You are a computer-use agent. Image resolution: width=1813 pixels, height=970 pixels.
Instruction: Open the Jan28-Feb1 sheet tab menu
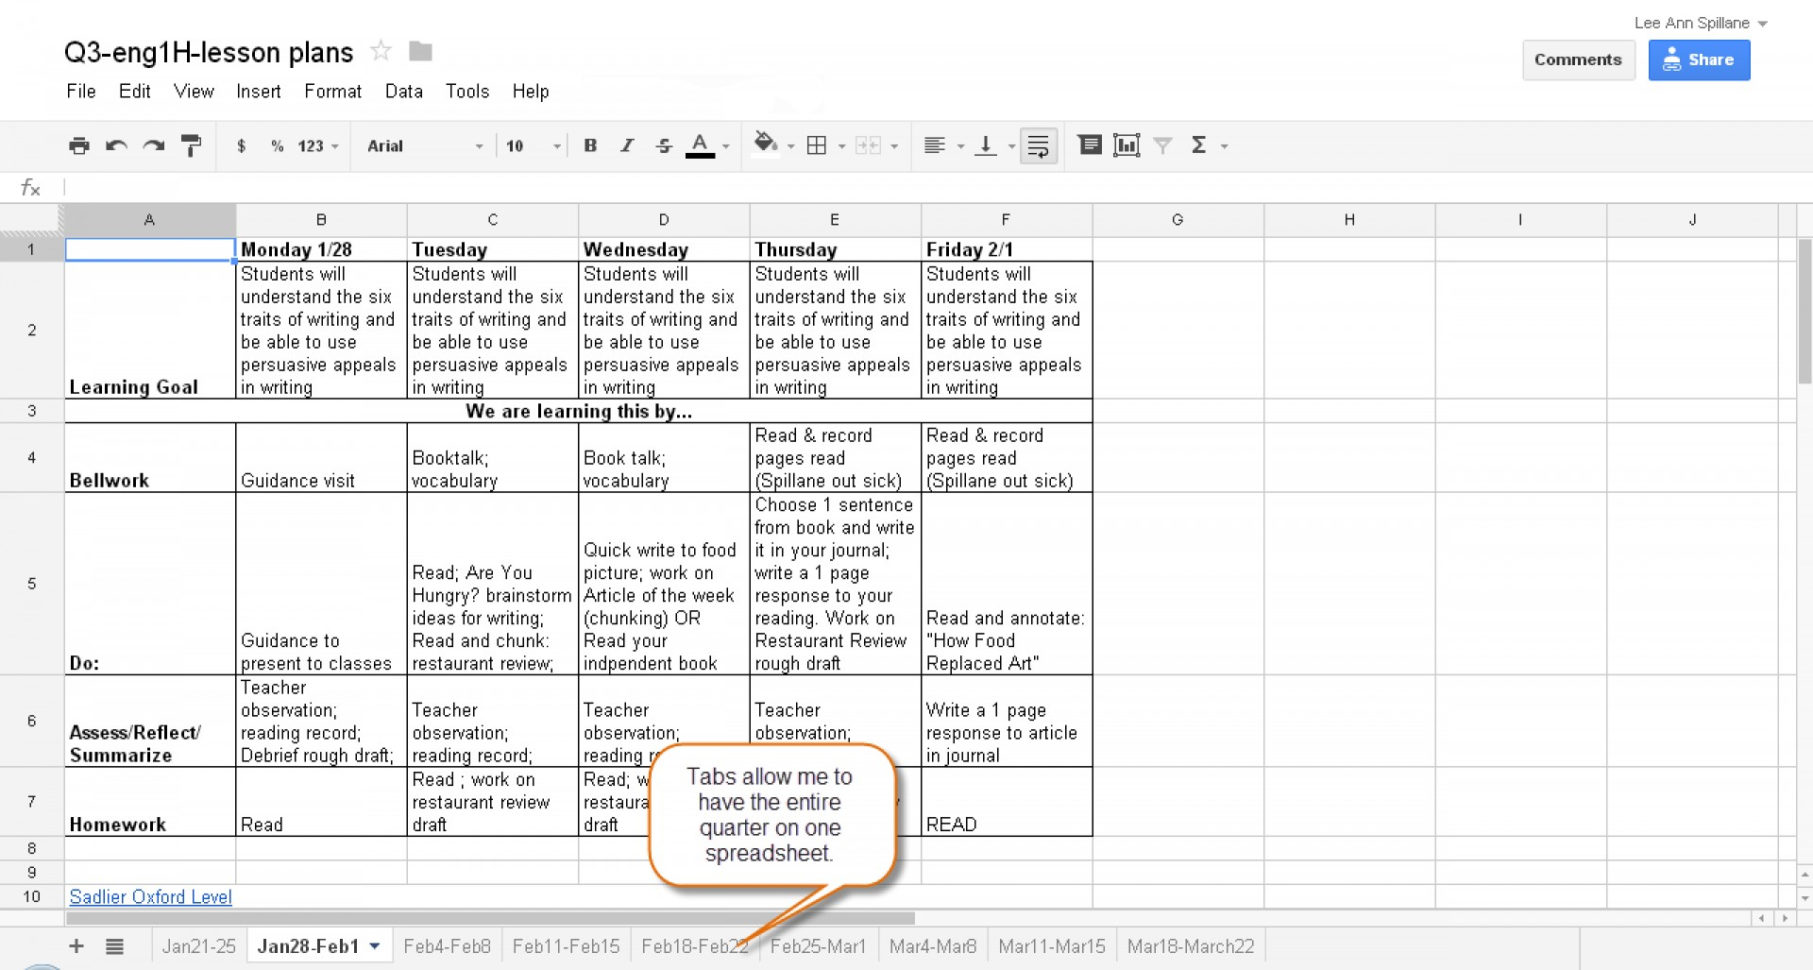[375, 945]
